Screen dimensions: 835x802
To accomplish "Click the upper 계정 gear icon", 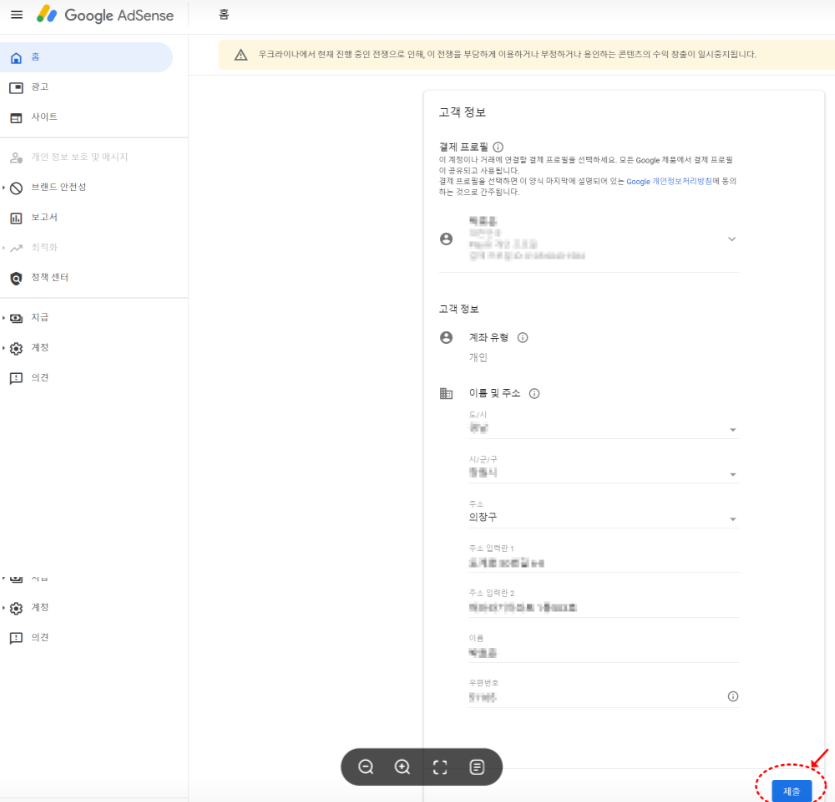I will click(x=17, y=348).
